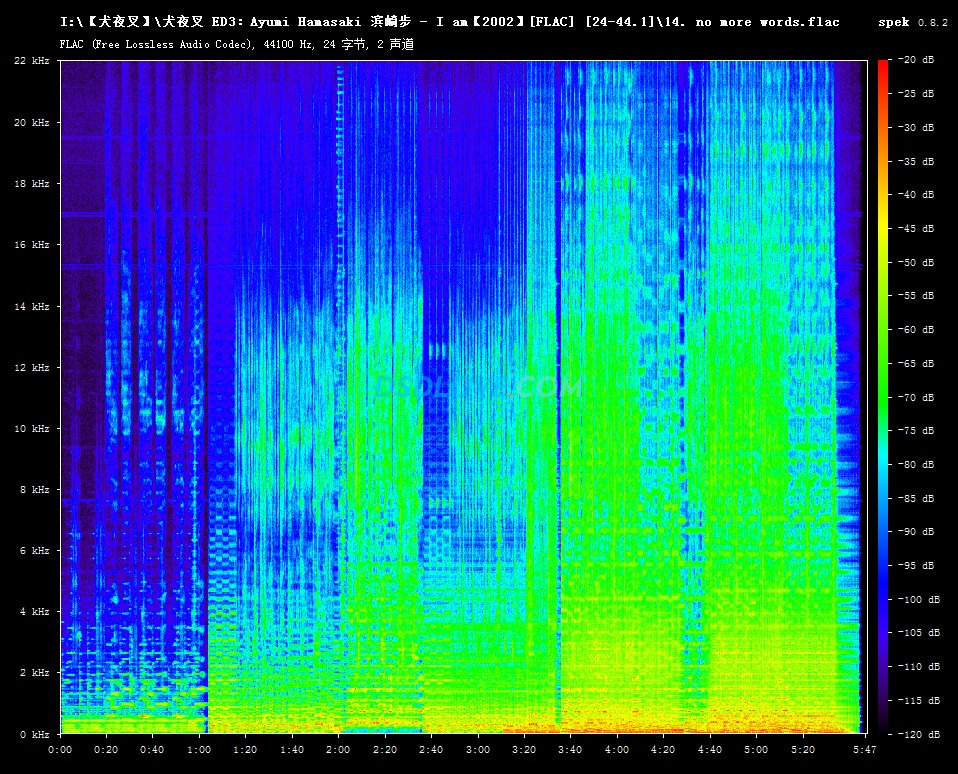Click the 4:40 time axis label

[x=709, y=749]
